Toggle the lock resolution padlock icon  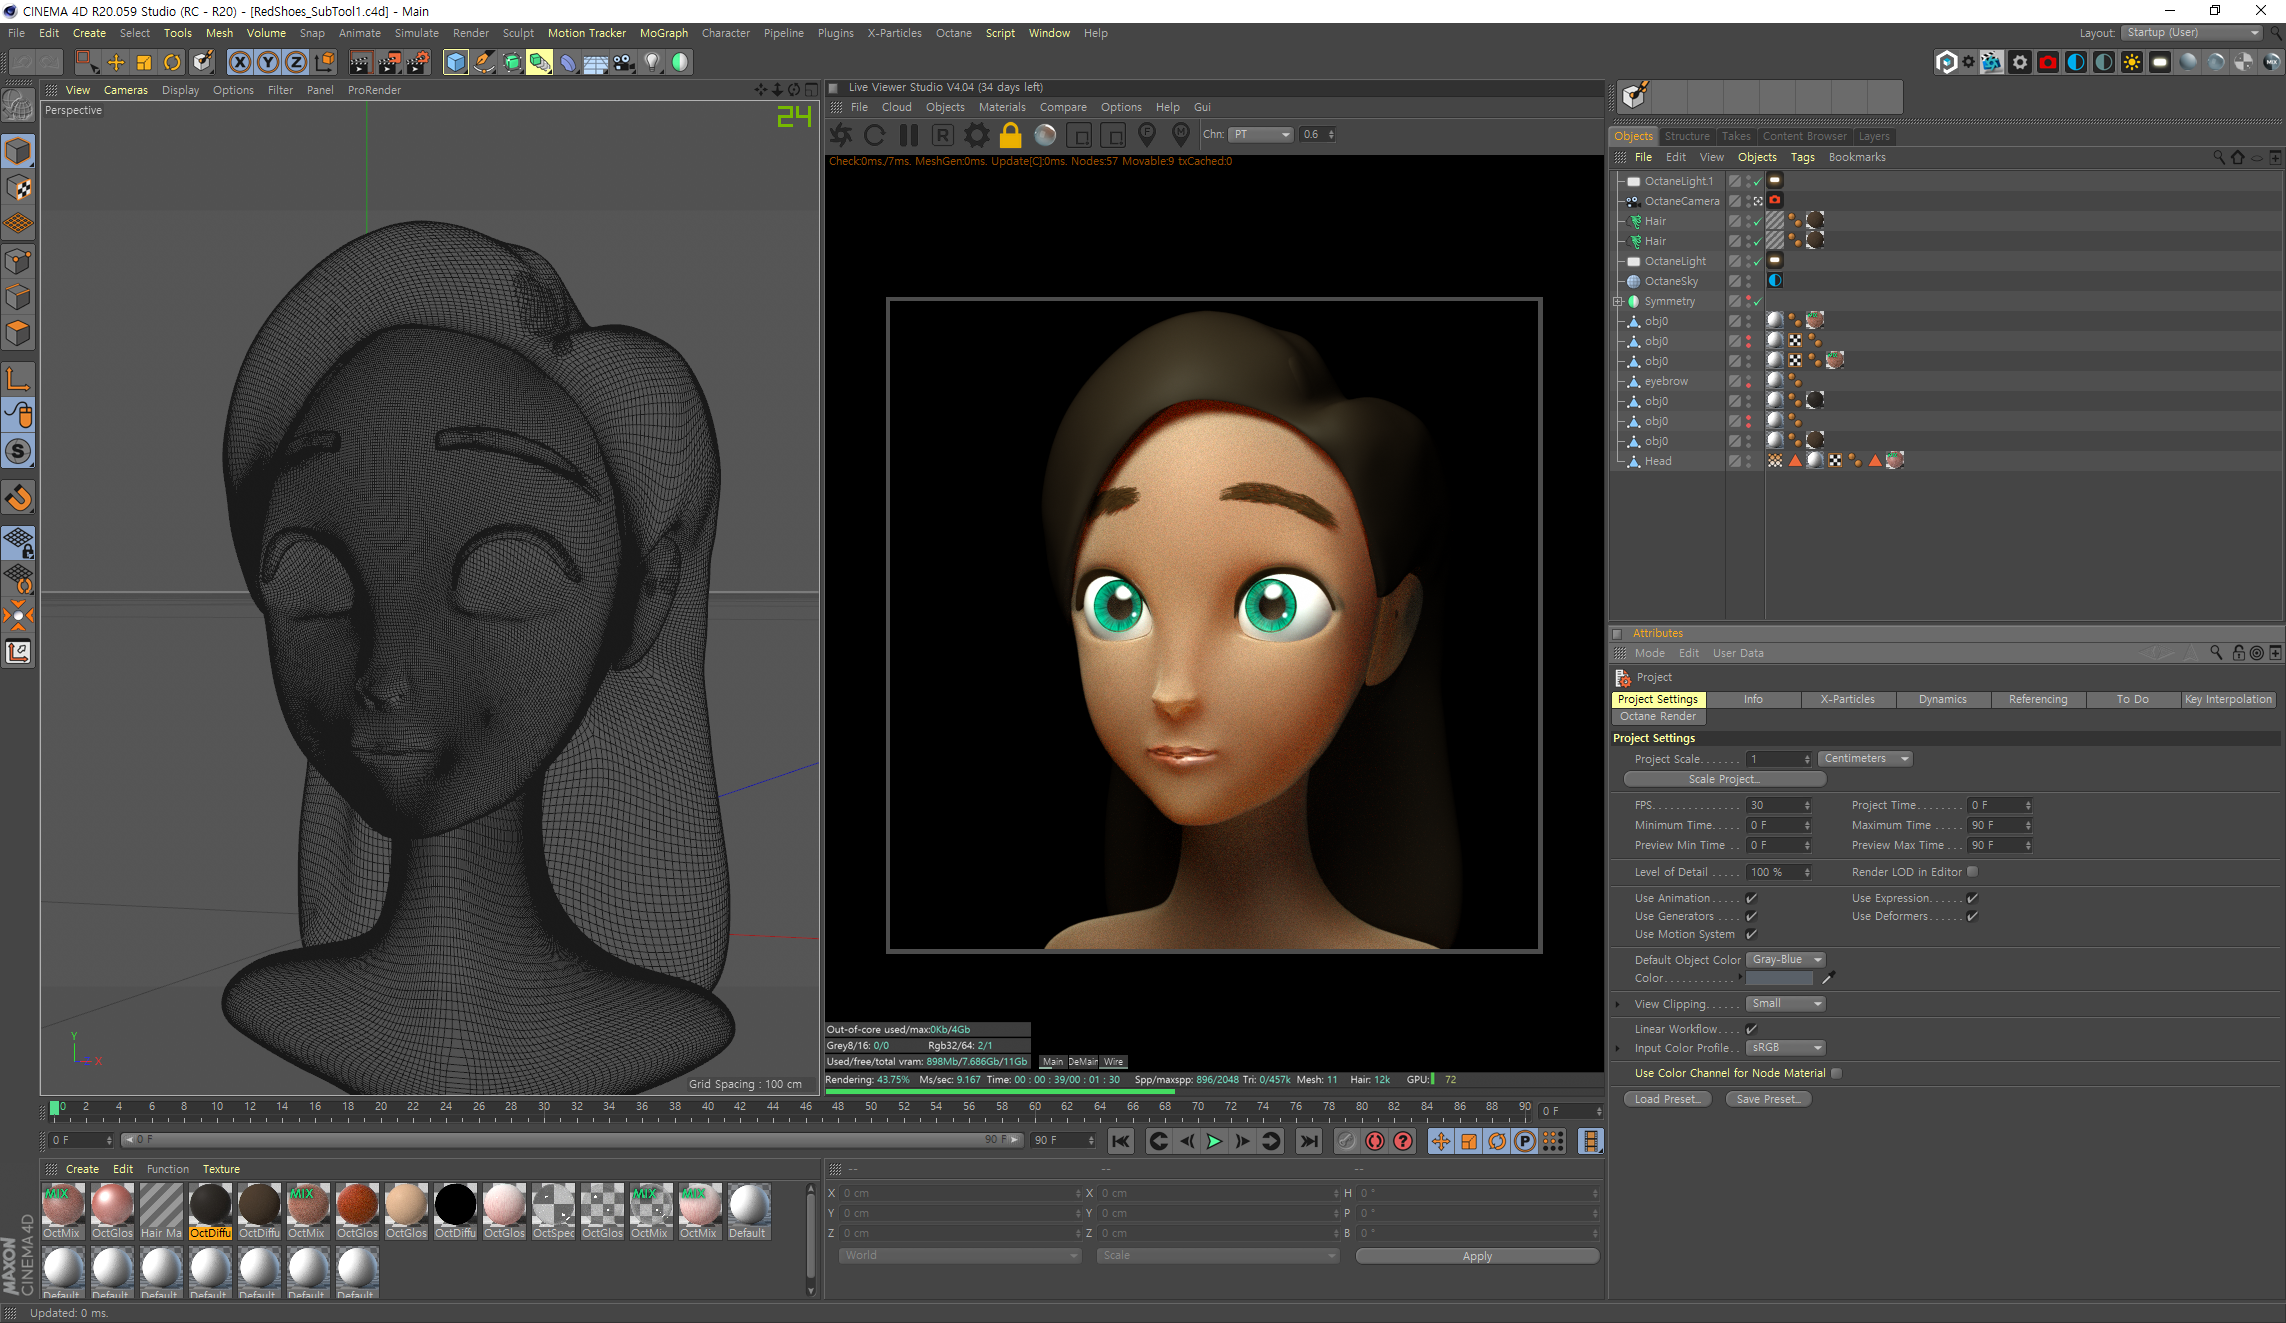(1011, 135)
